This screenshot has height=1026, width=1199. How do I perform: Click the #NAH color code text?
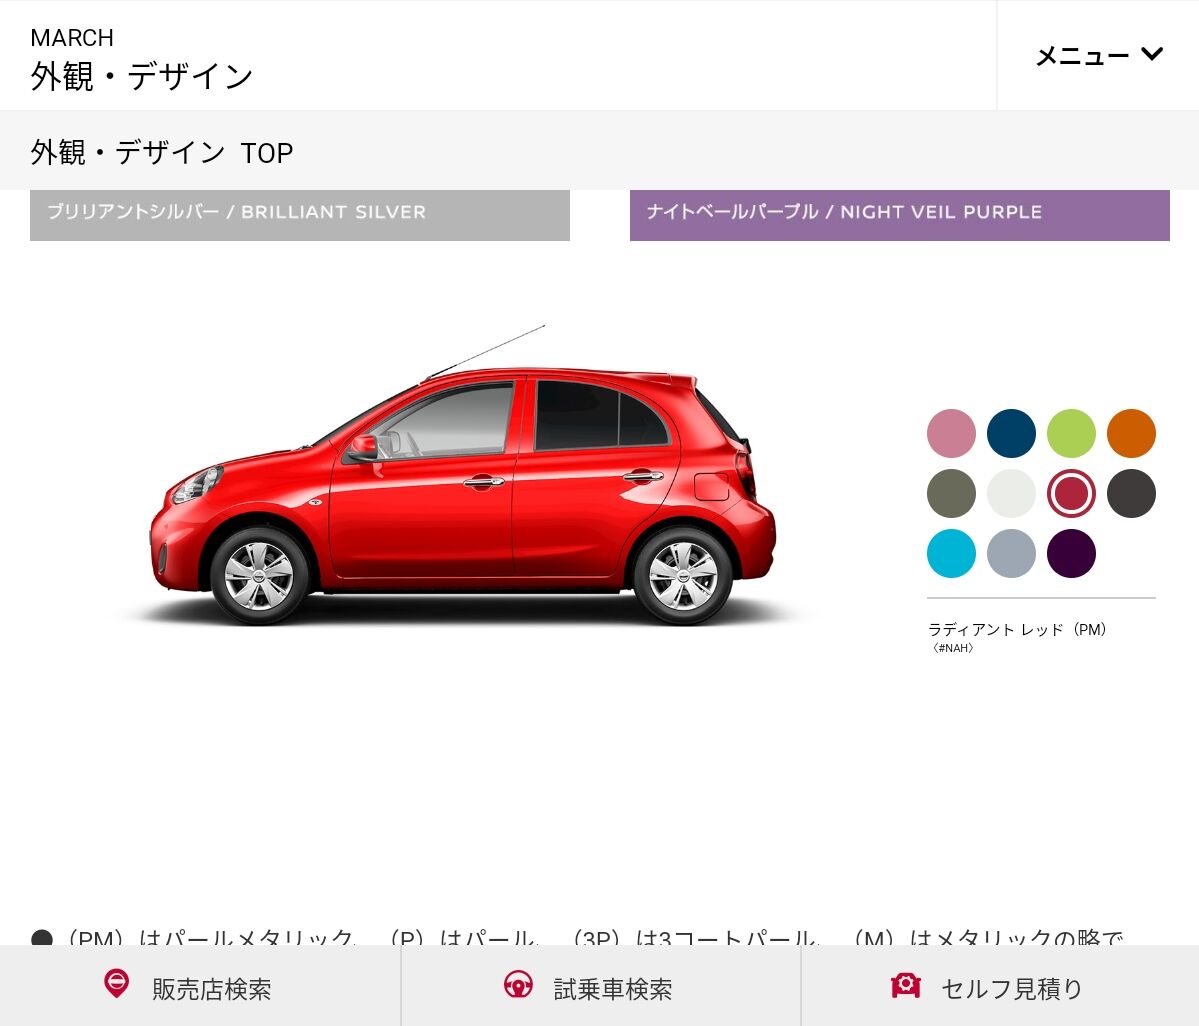click(953, 648)
